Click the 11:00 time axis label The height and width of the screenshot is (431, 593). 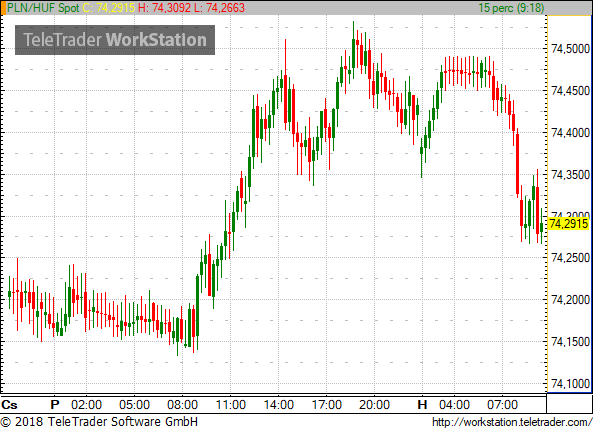pyautogui.click(x=230, y=405)
